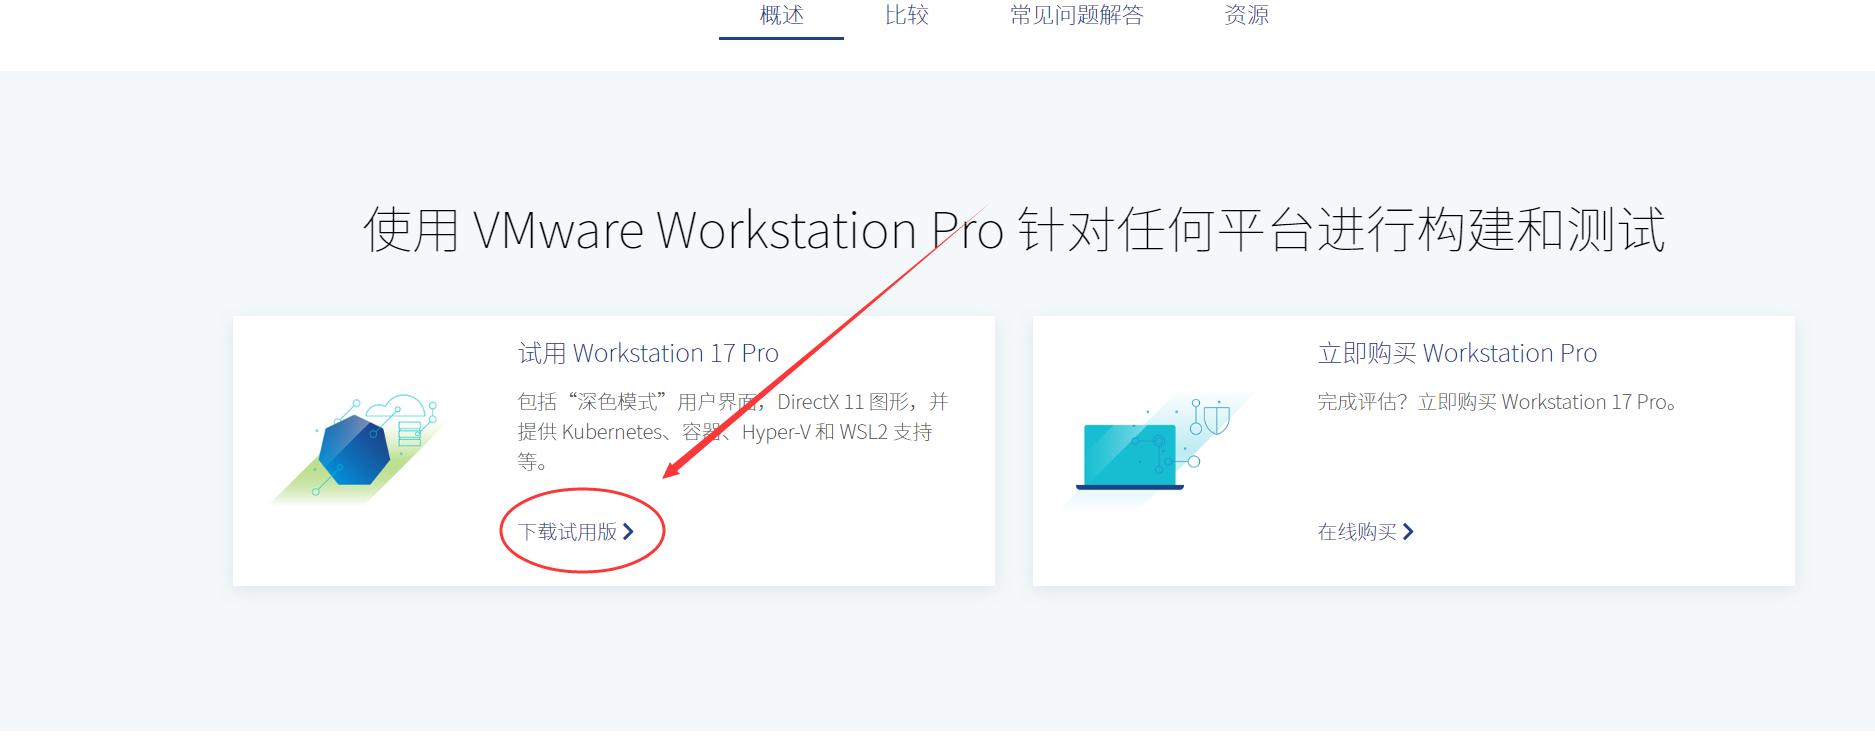The height and width of the screenshot is (750, 1875).
Task: Switch to the 概述 tab
Action: [x=781, y=16]
